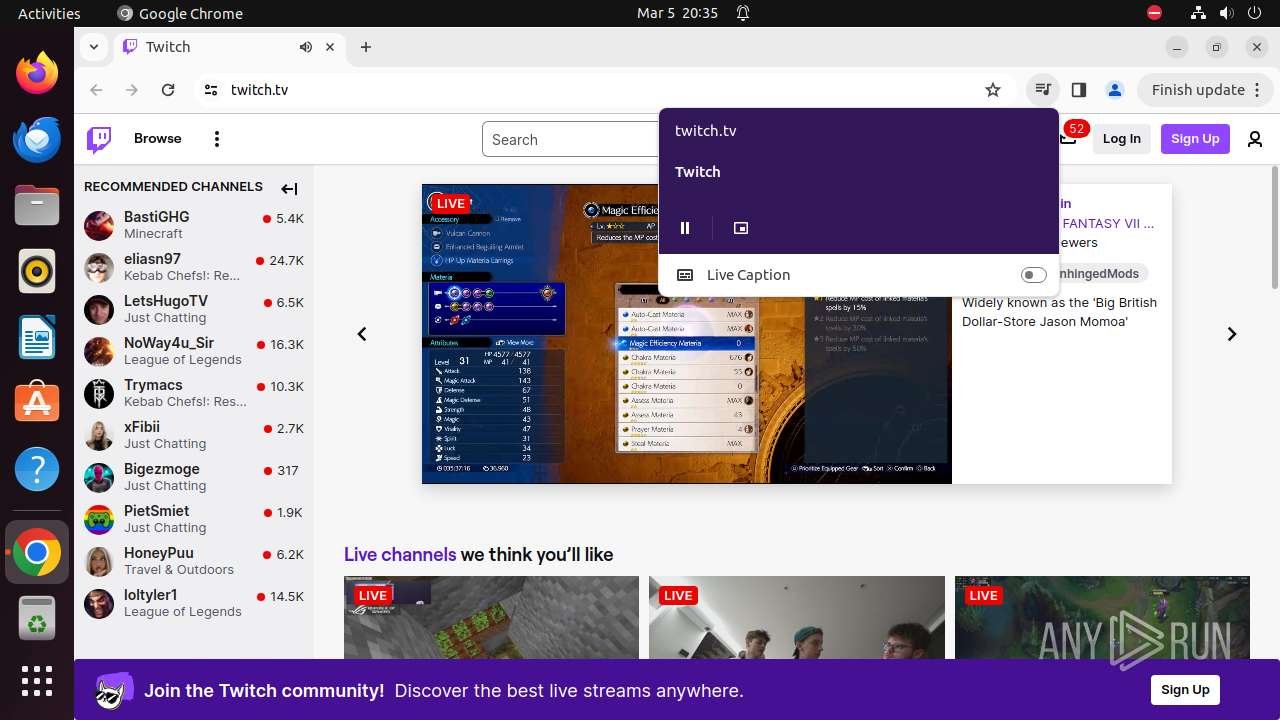This screenshot has height=720, width=1280.
Task: Open Trymacs channel in sidebar
Action: coord(194,393)
